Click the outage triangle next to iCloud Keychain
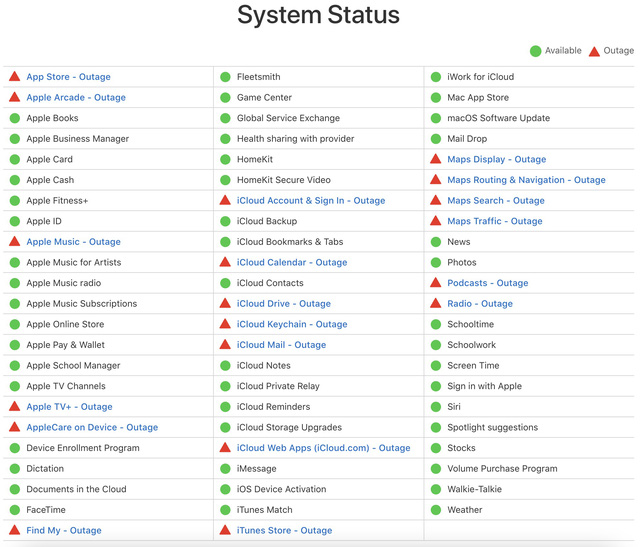Viewport: 640px width, 547px height. 225,324
